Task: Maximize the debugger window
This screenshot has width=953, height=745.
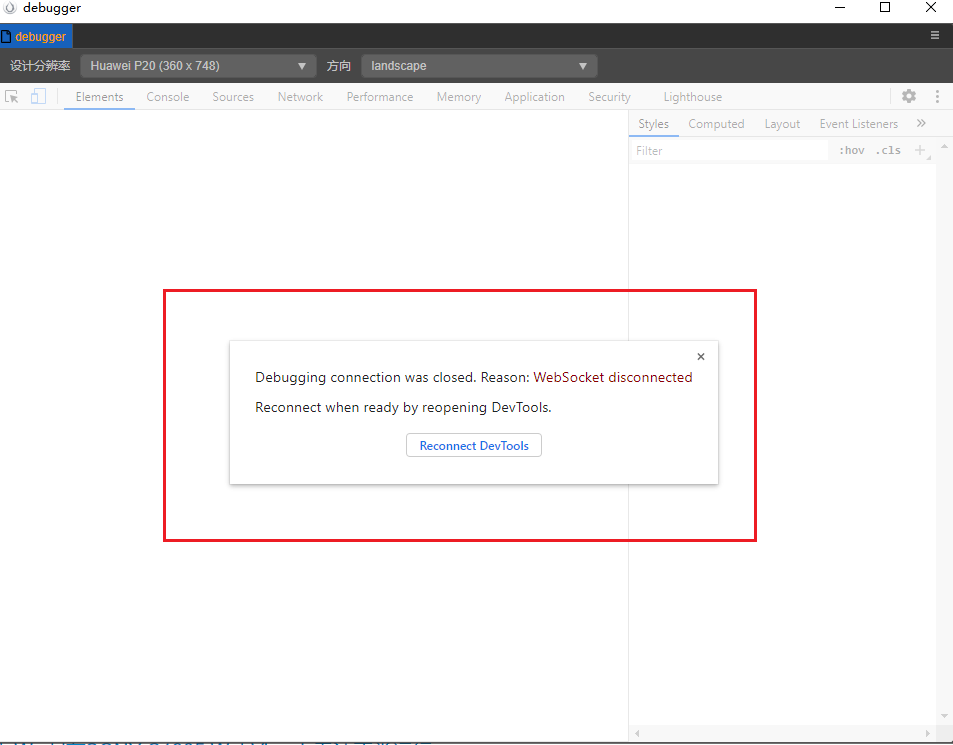Action: [x=885, y=7]
